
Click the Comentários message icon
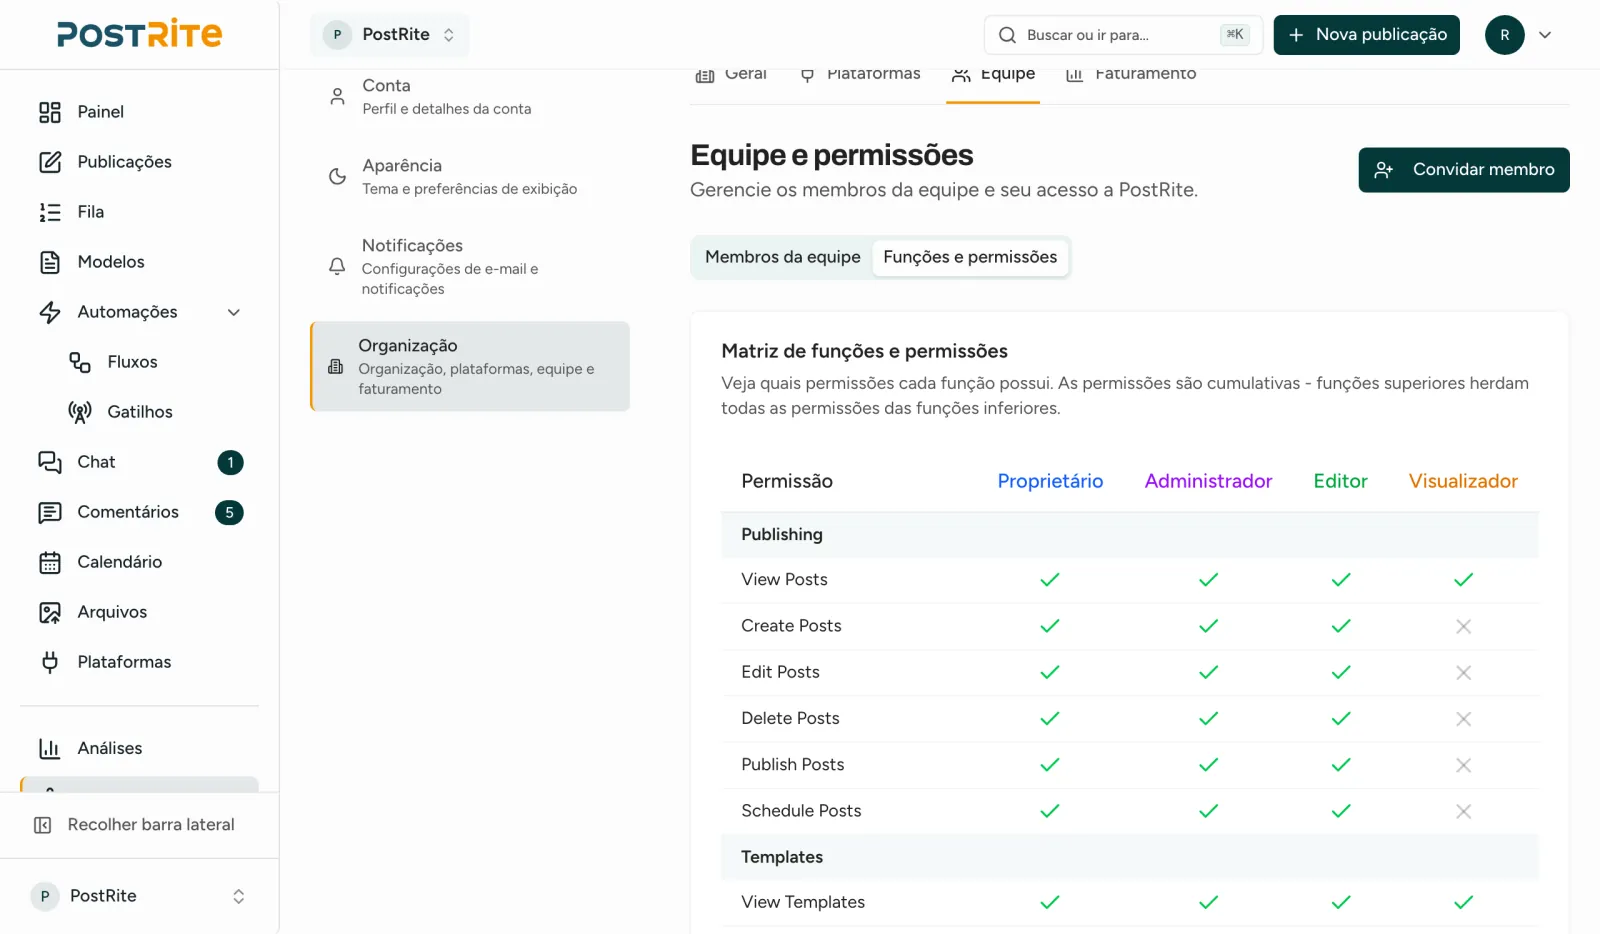tap(50, 512)
